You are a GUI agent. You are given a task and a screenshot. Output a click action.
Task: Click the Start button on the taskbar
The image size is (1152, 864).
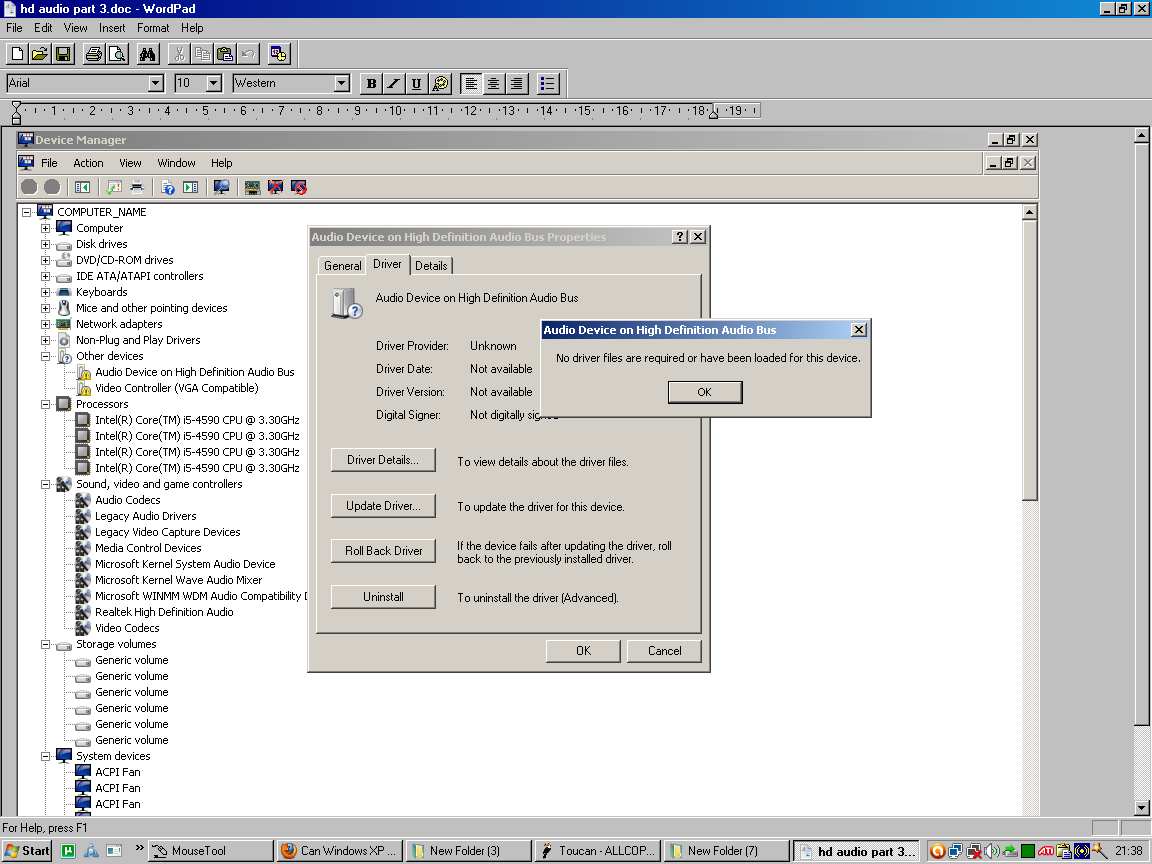(26, 851)
